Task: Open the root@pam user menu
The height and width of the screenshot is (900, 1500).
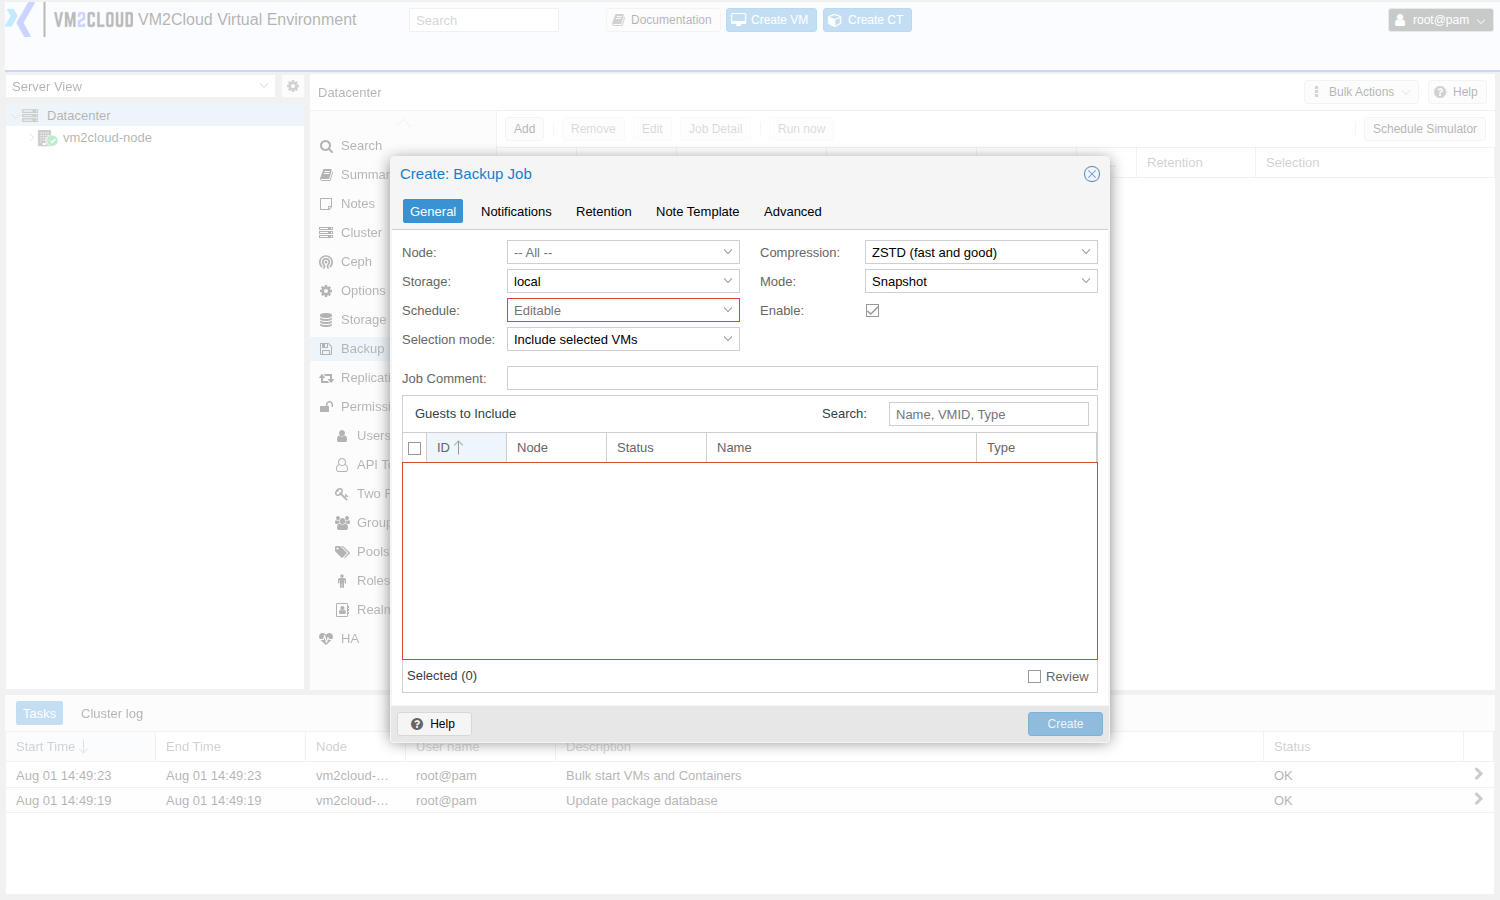Action: tap(1440, 20)
